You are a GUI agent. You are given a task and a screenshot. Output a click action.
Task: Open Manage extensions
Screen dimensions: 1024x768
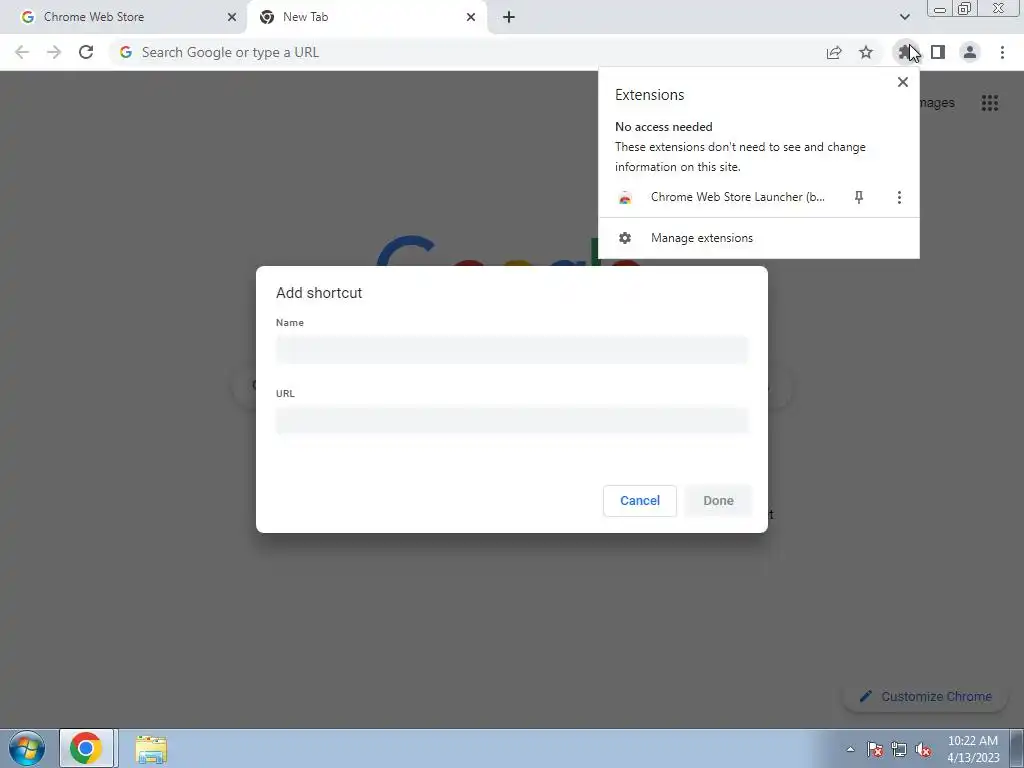point(759,238)
